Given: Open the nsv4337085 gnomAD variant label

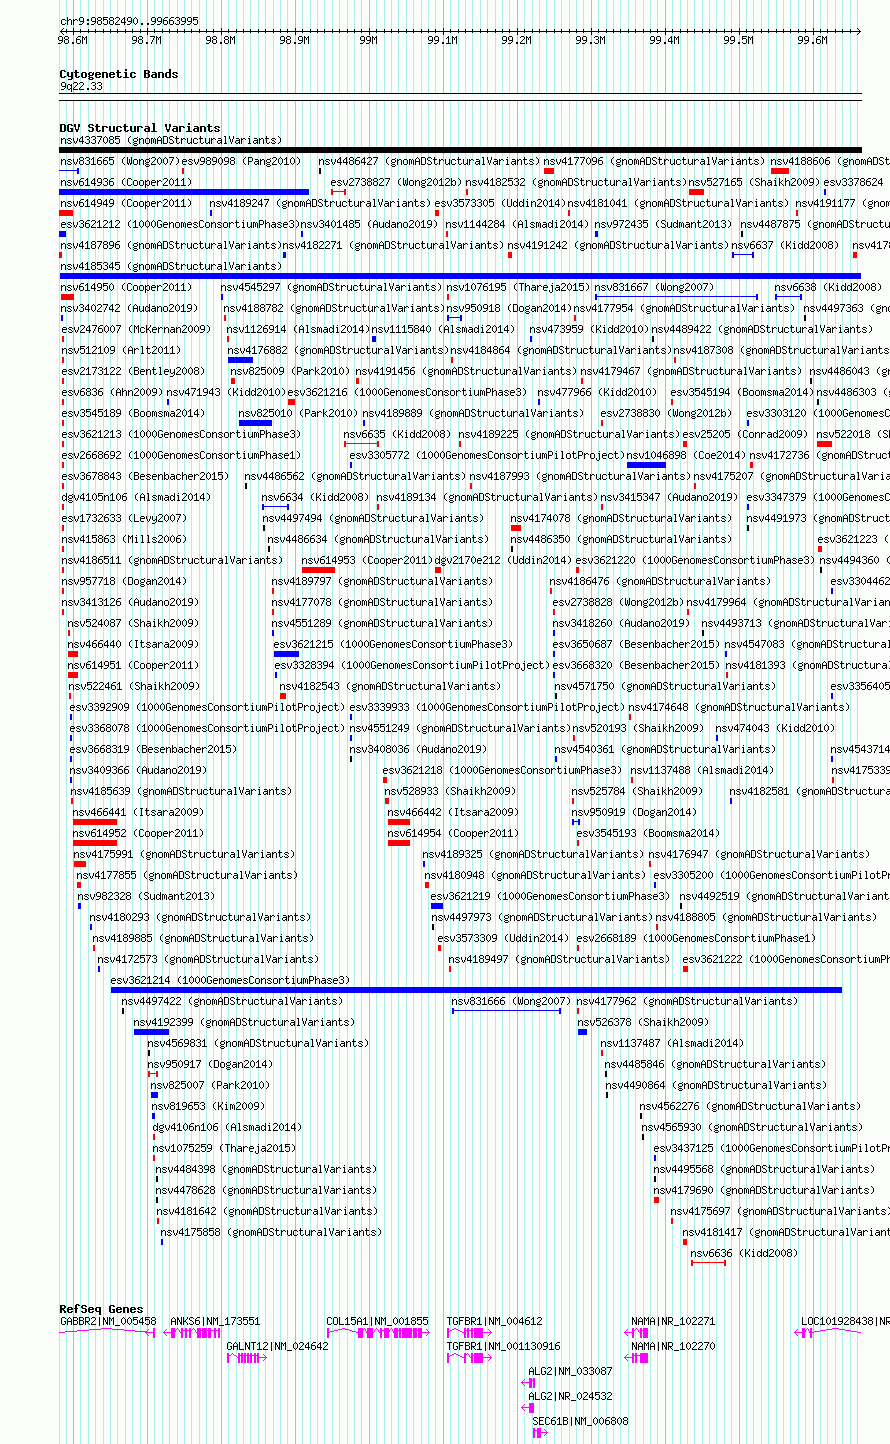Looking at the screenshot, I should coord(171,140).
